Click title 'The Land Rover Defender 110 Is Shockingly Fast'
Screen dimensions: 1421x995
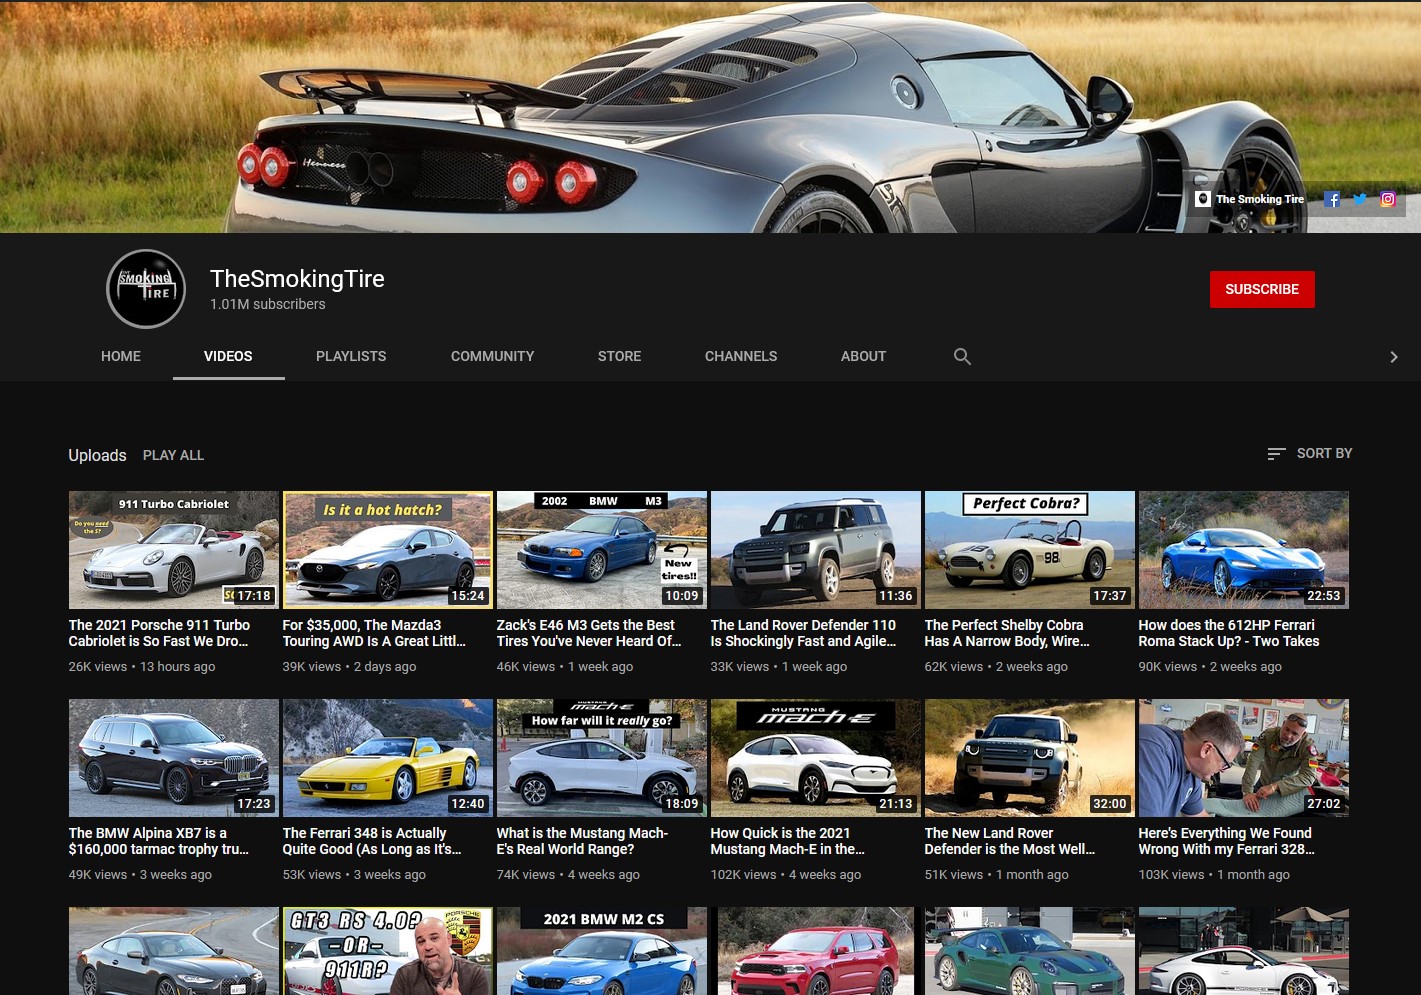coord(803,633)
